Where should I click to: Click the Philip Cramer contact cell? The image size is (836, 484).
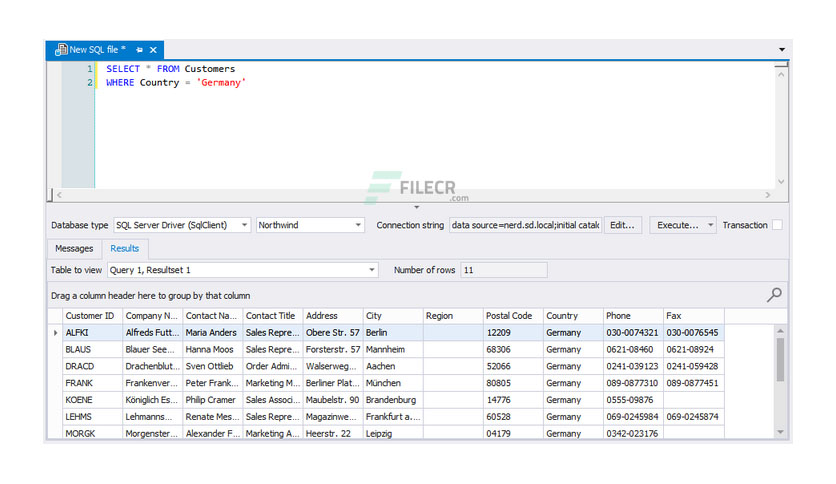(213, 400)
